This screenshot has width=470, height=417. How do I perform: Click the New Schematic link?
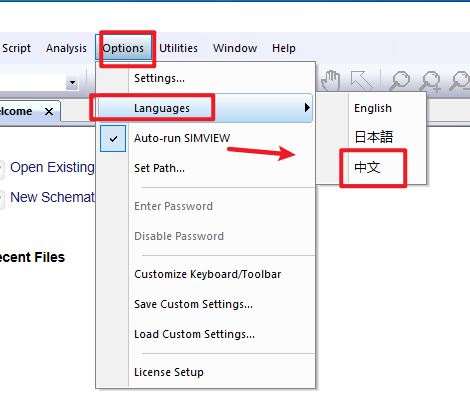(x=52, y=197)
